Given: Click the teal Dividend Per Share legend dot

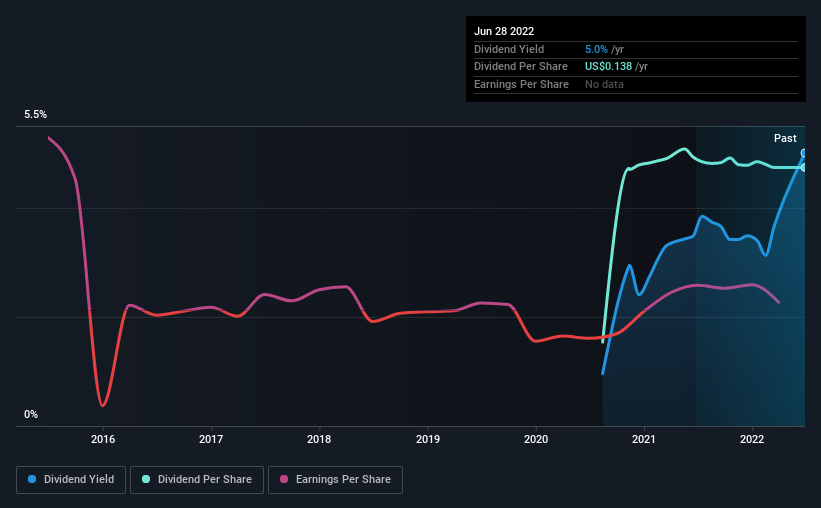Looking at the screenshot, I should click(146, 479).
